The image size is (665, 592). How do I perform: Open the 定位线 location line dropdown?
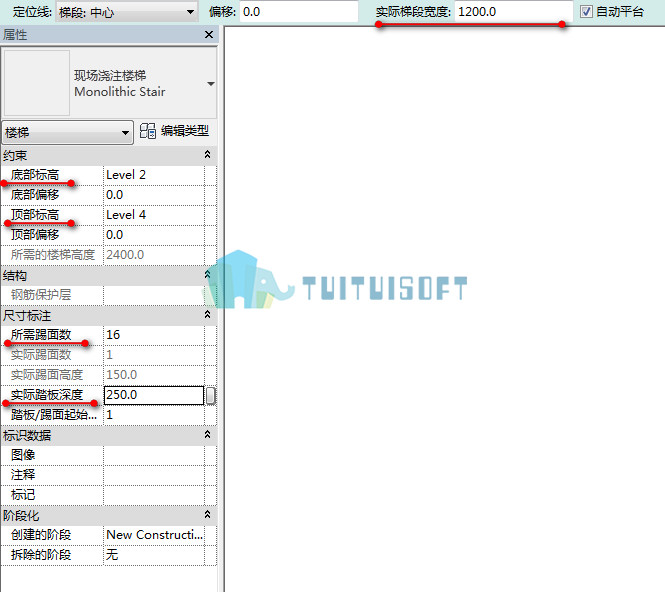coord(126,12)
